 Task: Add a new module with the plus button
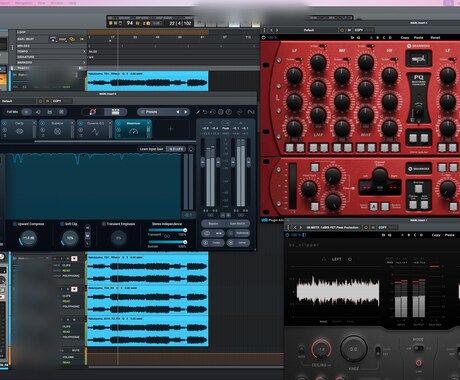click(170, 129)
